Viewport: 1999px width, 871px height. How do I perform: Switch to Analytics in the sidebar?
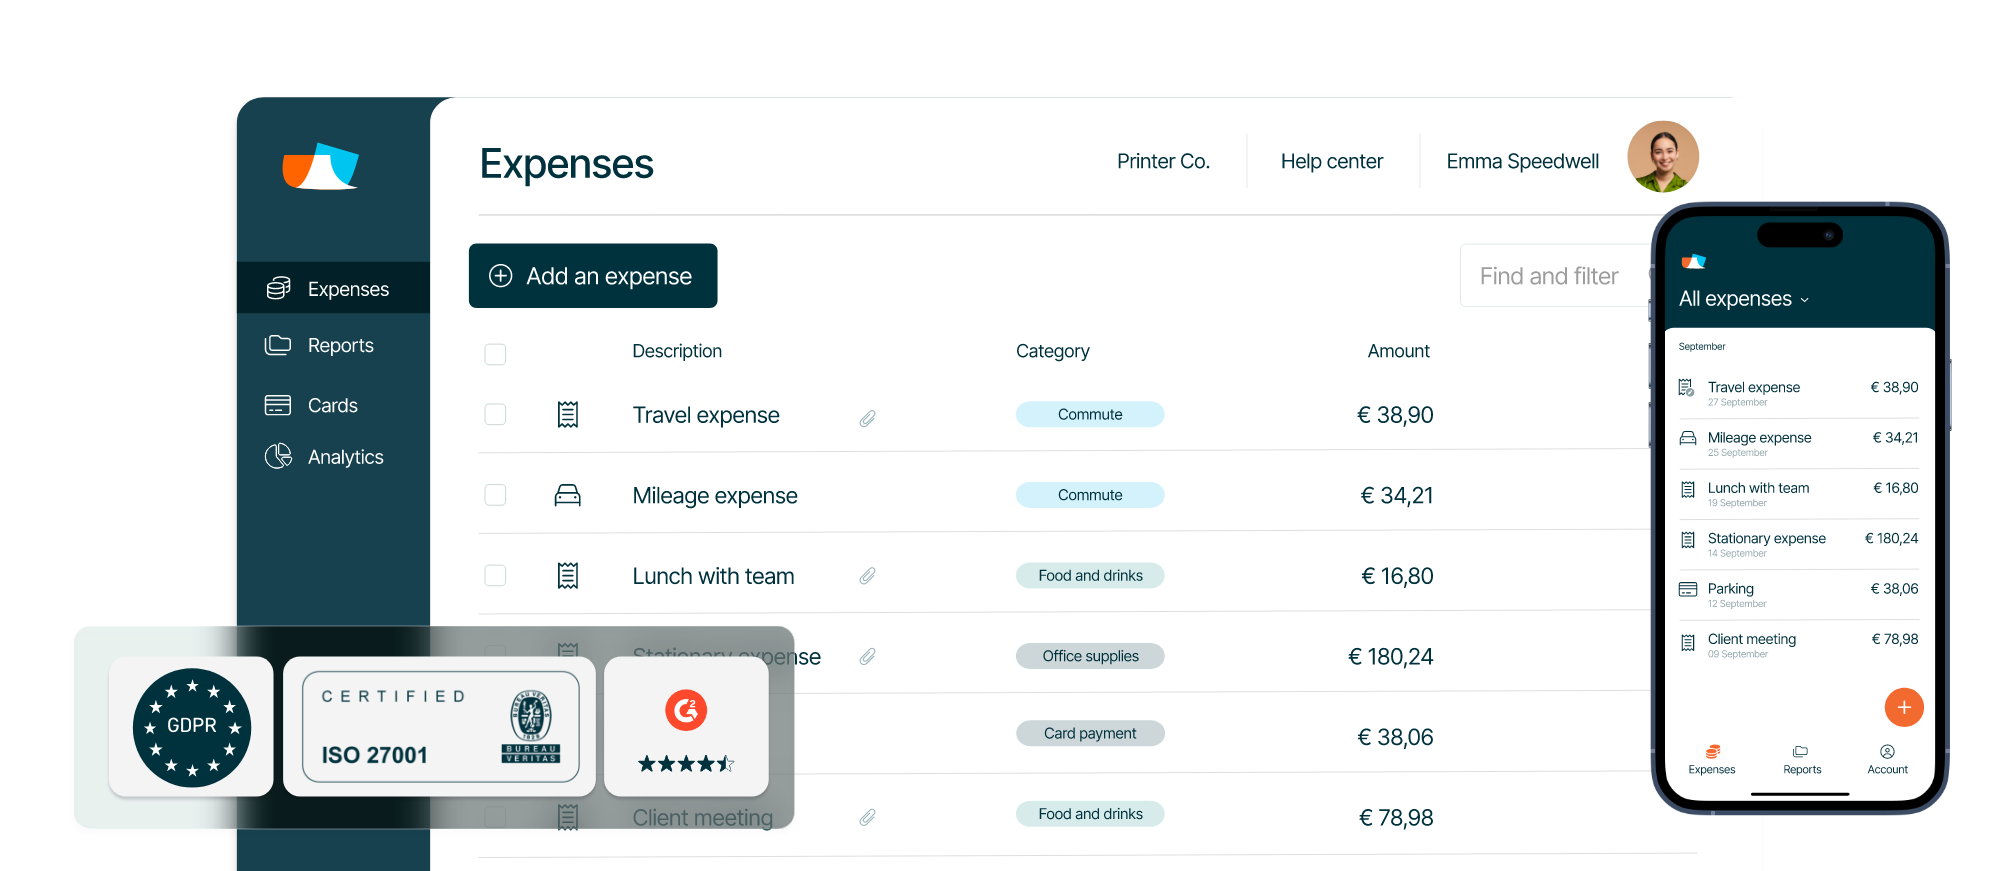345,457
